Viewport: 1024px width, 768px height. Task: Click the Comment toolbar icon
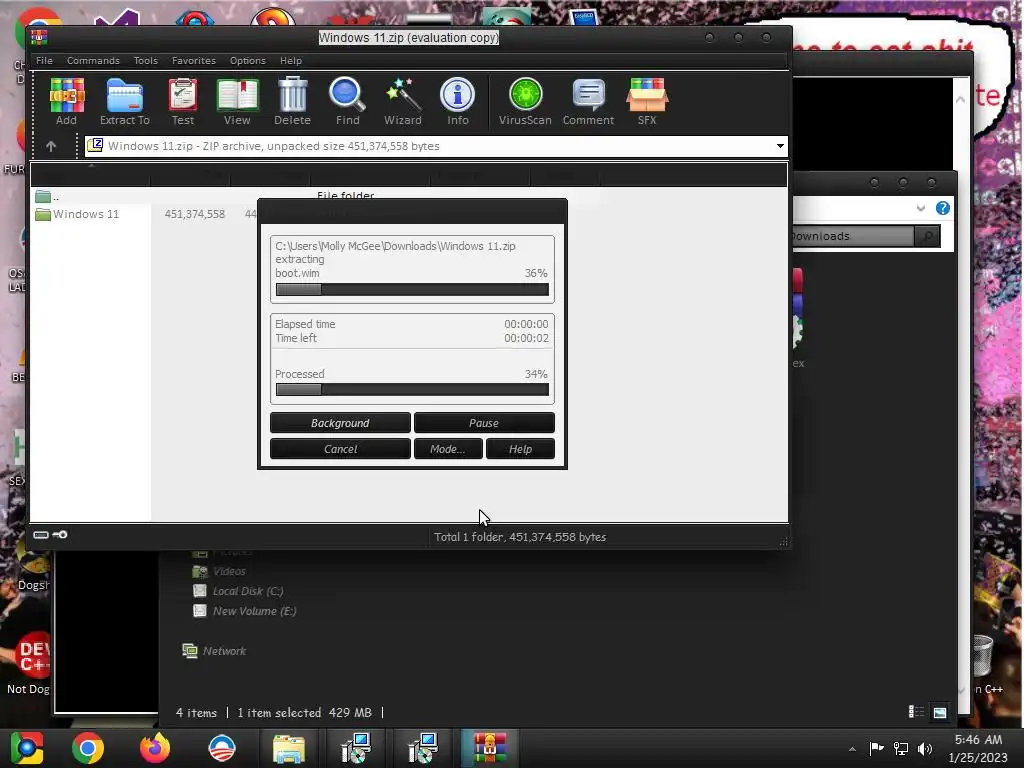point(588,101)
